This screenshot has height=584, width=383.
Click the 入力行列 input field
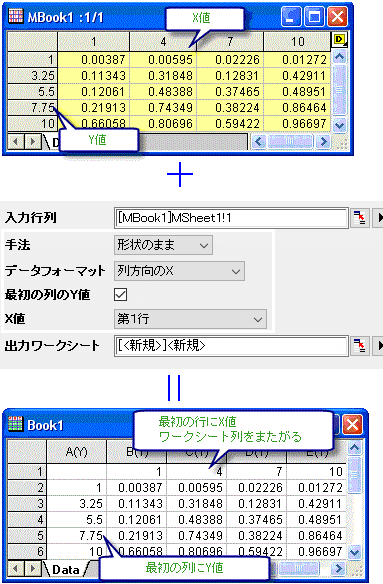231,218
